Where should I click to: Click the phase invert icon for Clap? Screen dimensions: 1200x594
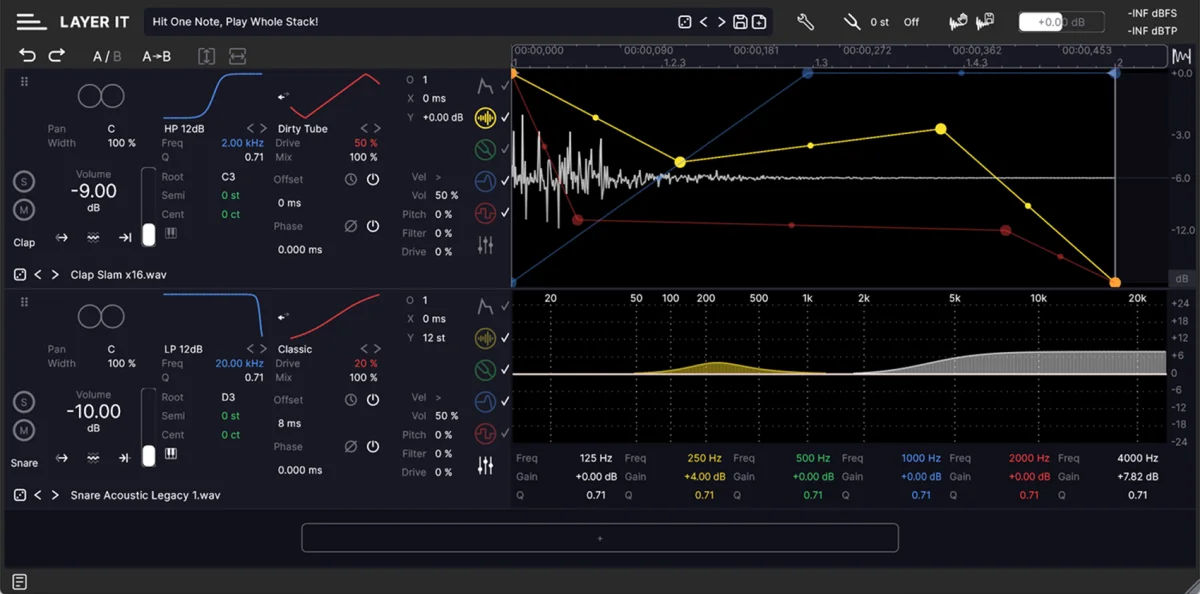(x=350, y=225)
